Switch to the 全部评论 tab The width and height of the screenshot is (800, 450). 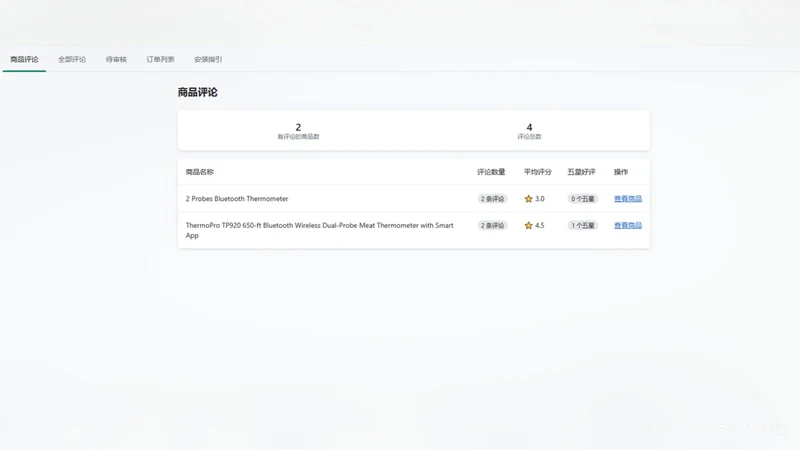(x=72, y=60)
